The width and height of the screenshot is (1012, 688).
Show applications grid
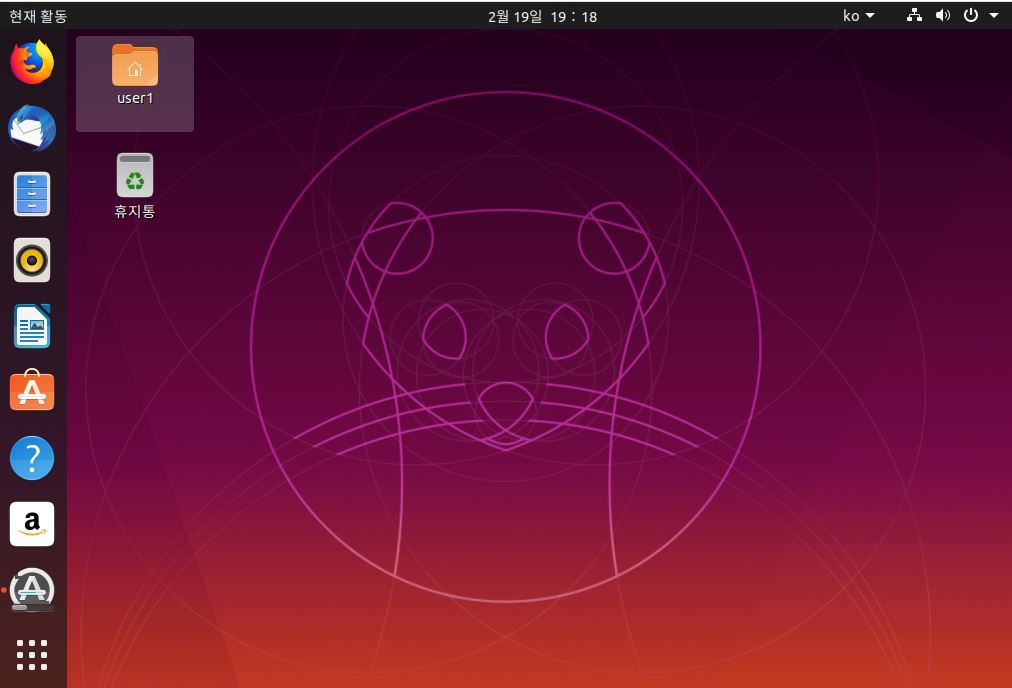pos(32,655)
